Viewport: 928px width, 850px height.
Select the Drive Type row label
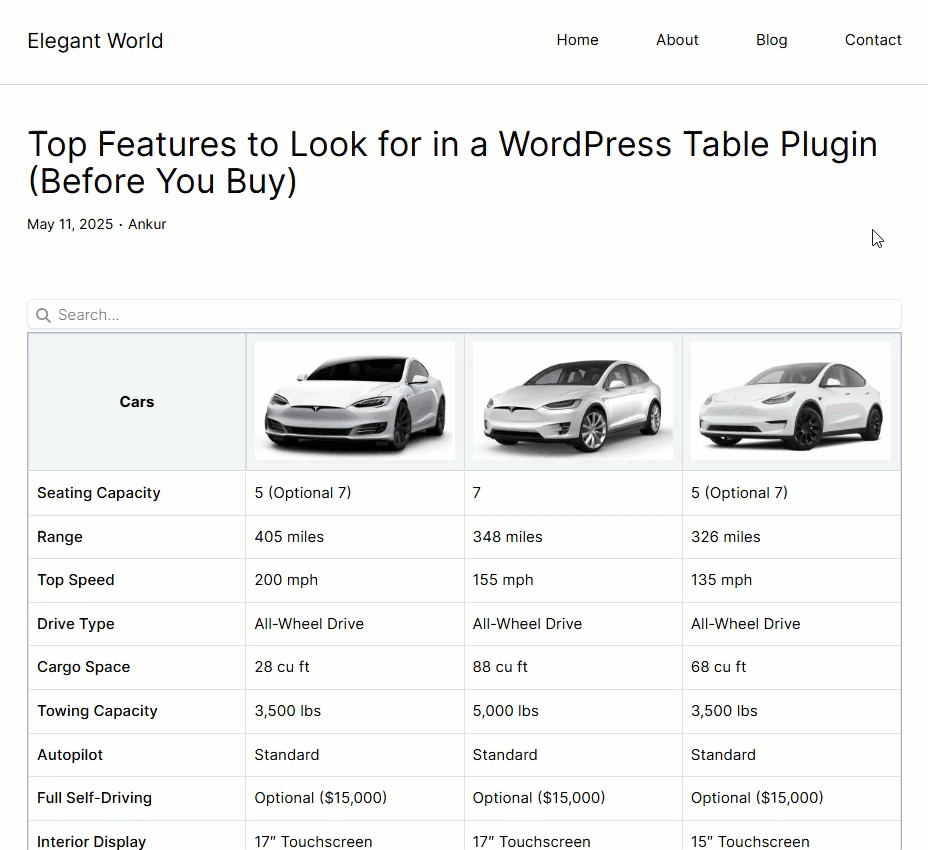click(76, 624)
